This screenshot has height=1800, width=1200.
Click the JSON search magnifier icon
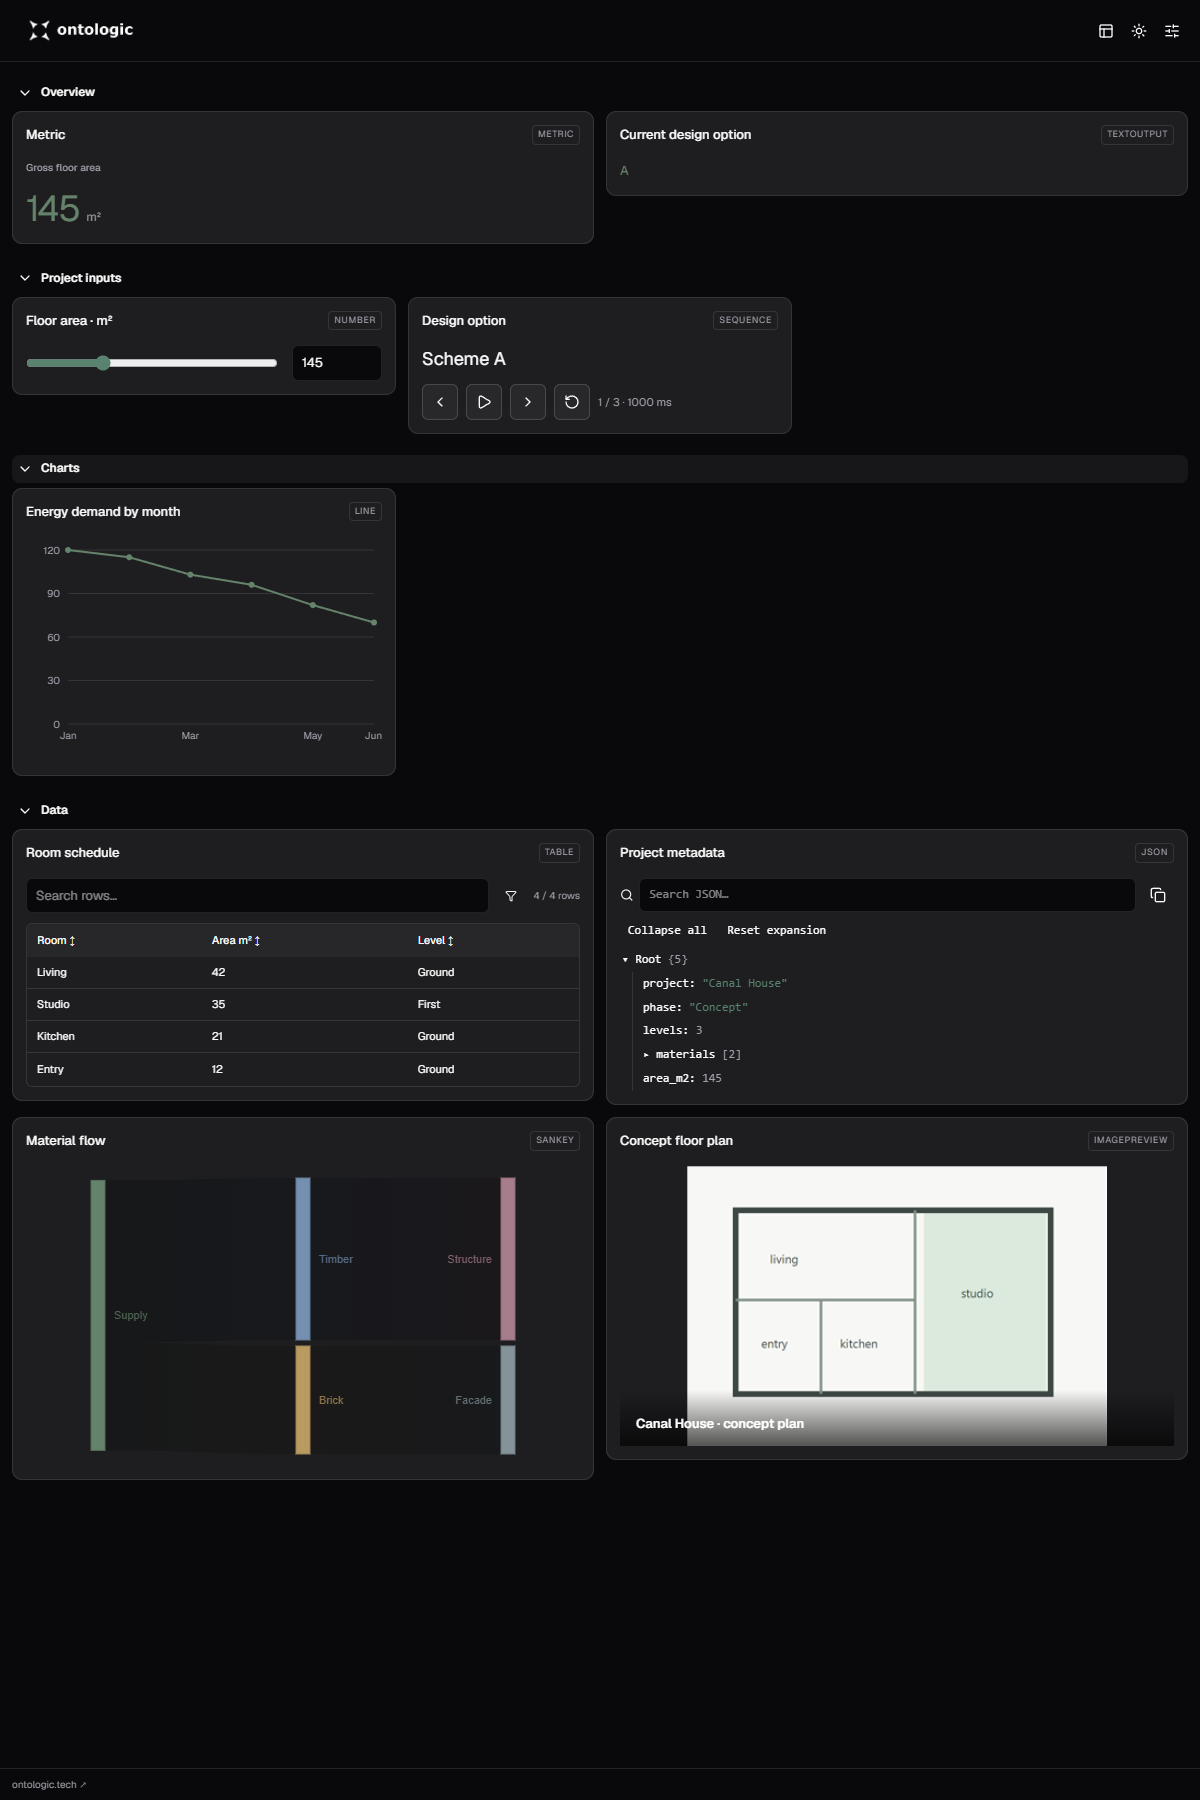point(627,895)
